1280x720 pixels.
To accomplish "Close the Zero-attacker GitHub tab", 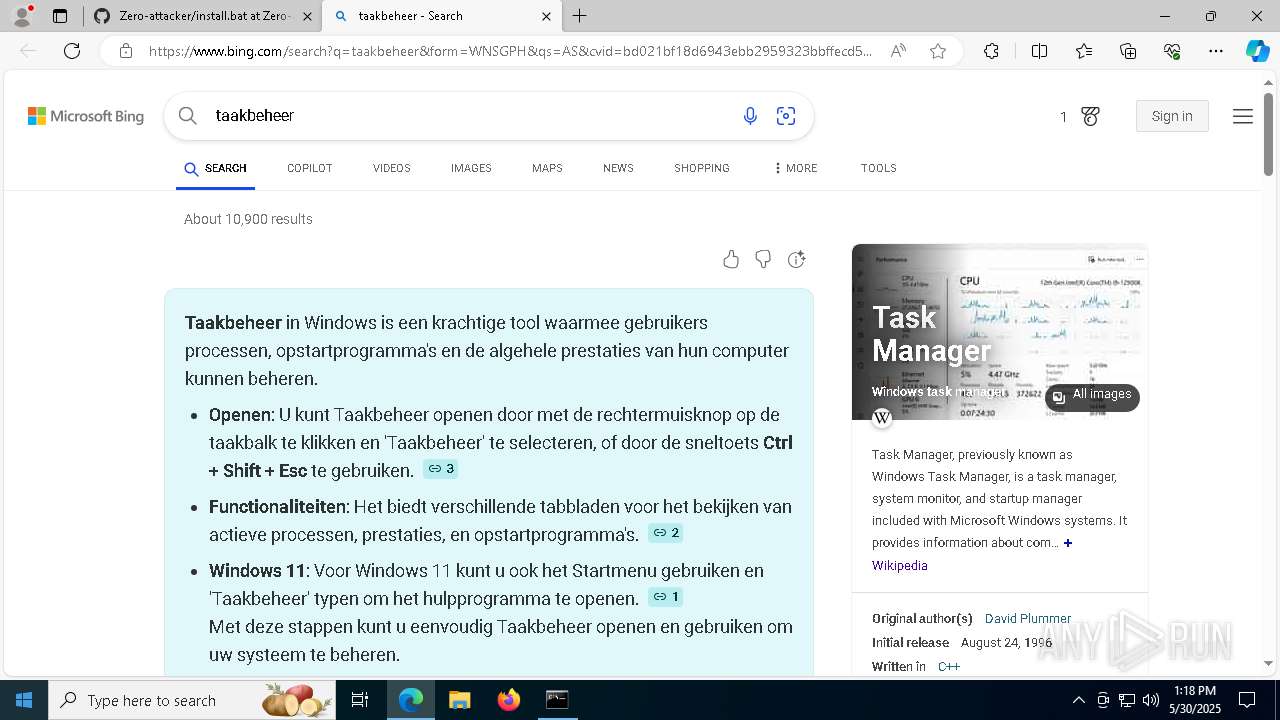I will pos(307,16).
